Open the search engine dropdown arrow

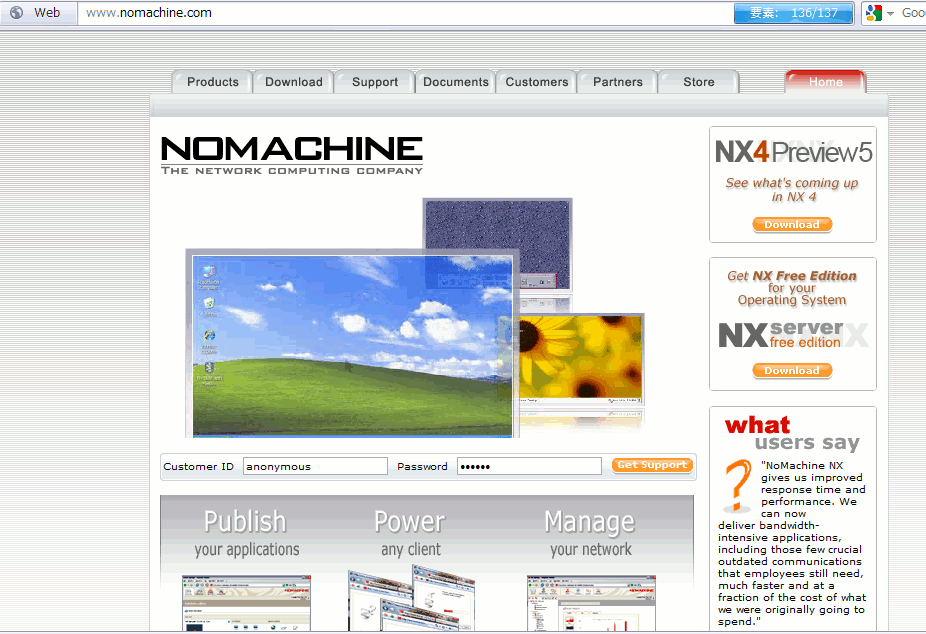(891, 14)
